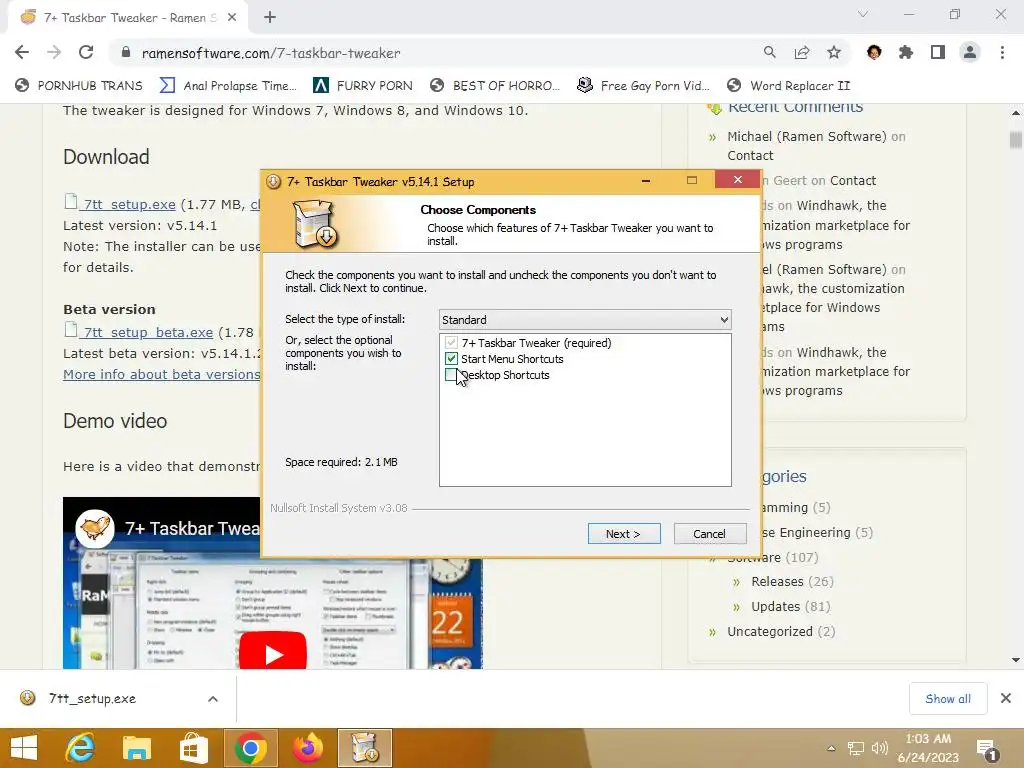This screenshot has width=1024, height=768.
Task: Check the Desktop Shortcuts component
Action: pos(451,374)
